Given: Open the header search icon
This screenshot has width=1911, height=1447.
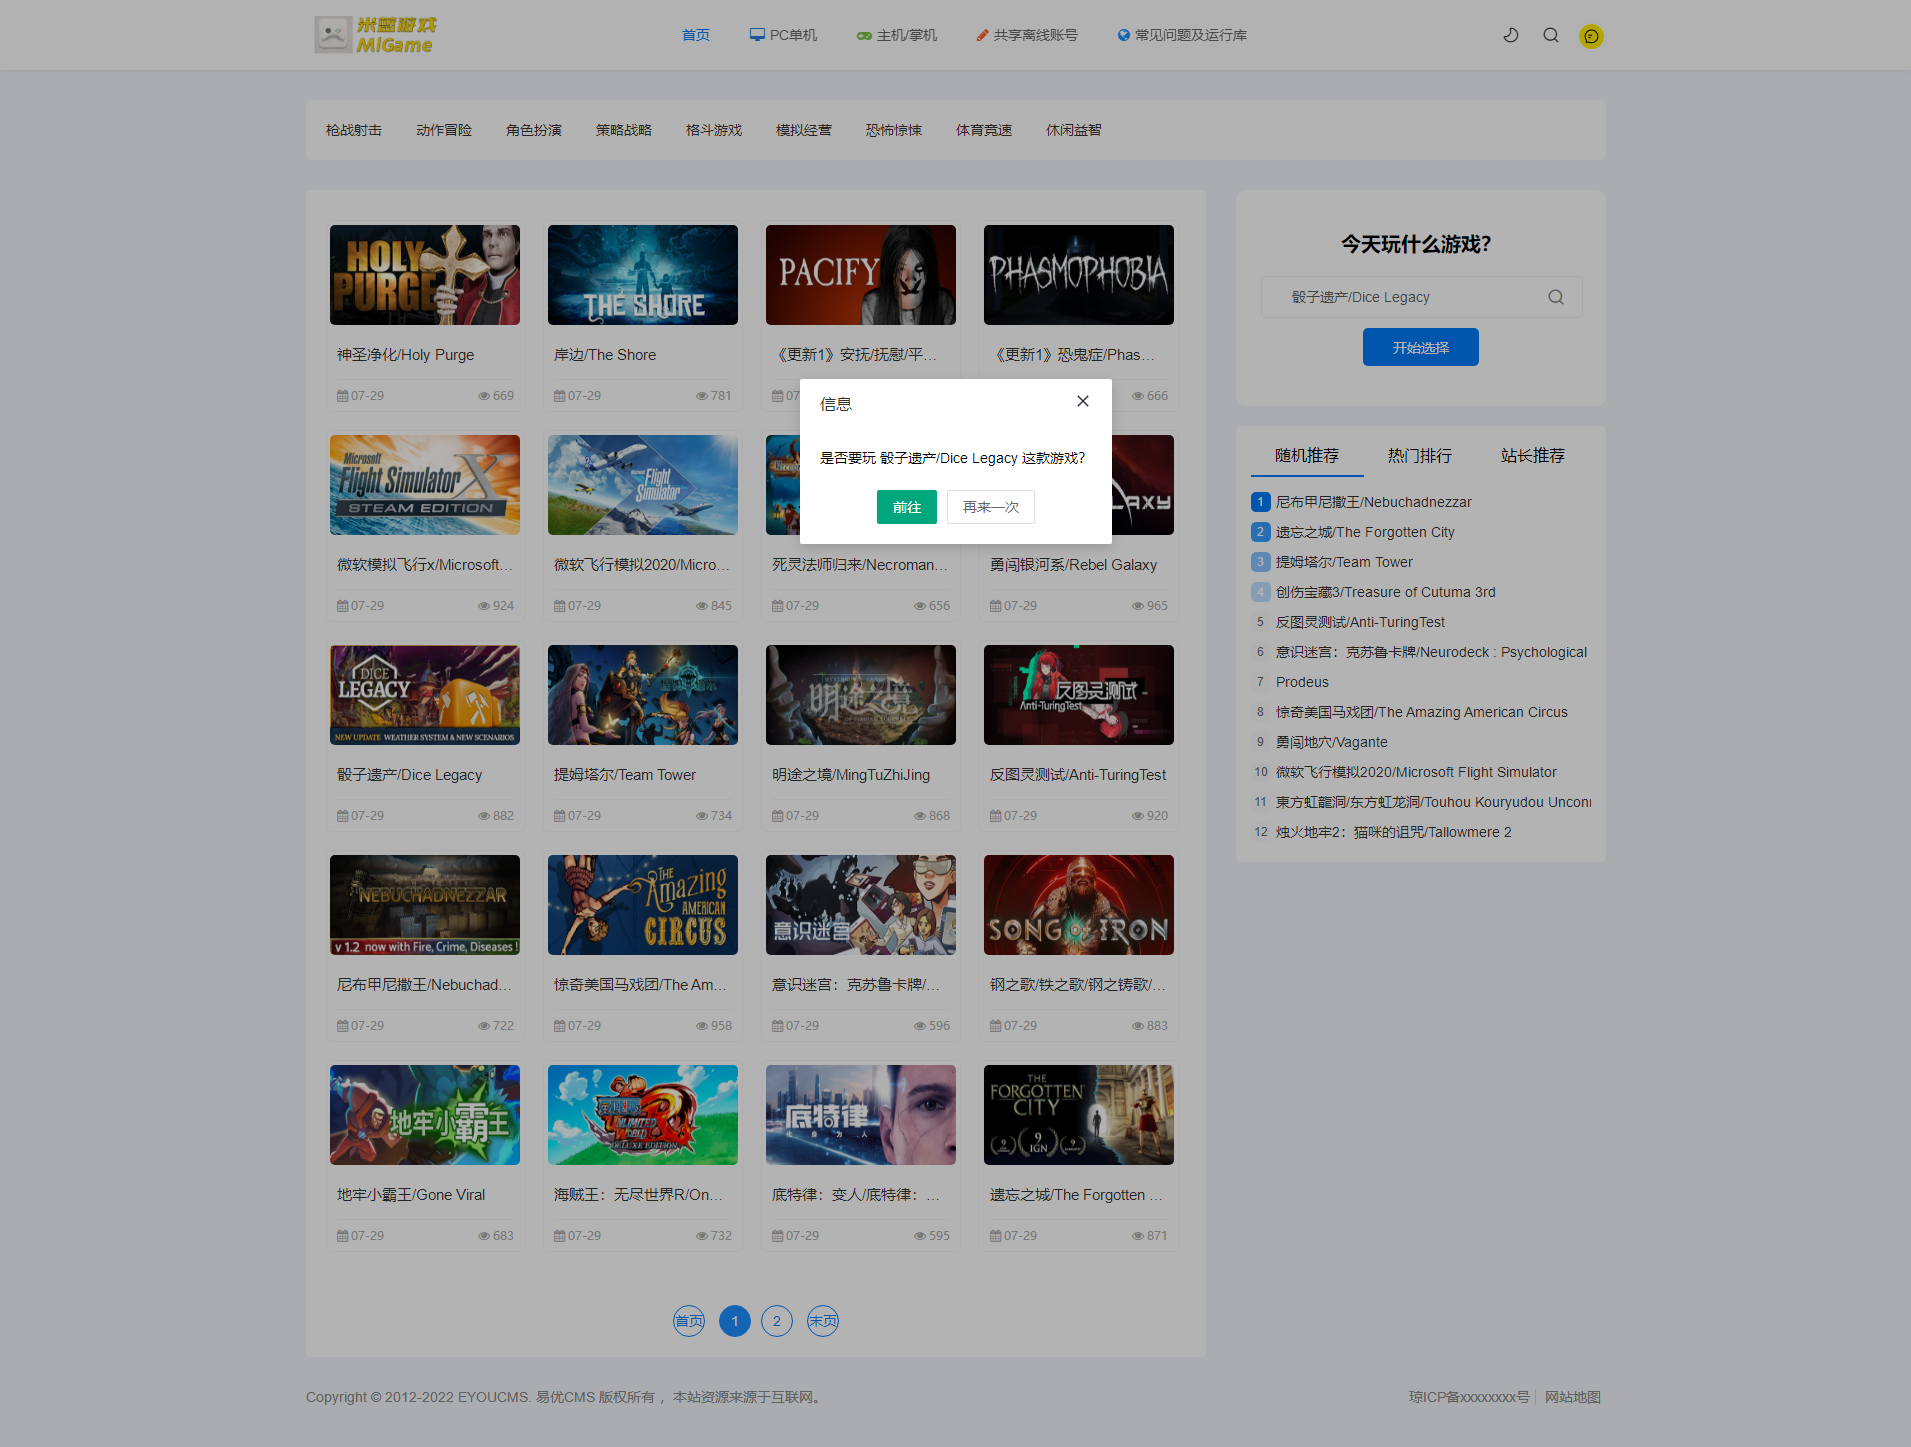Looking at the screenshot, I should pyautogui.click(x=1551, y=35).
